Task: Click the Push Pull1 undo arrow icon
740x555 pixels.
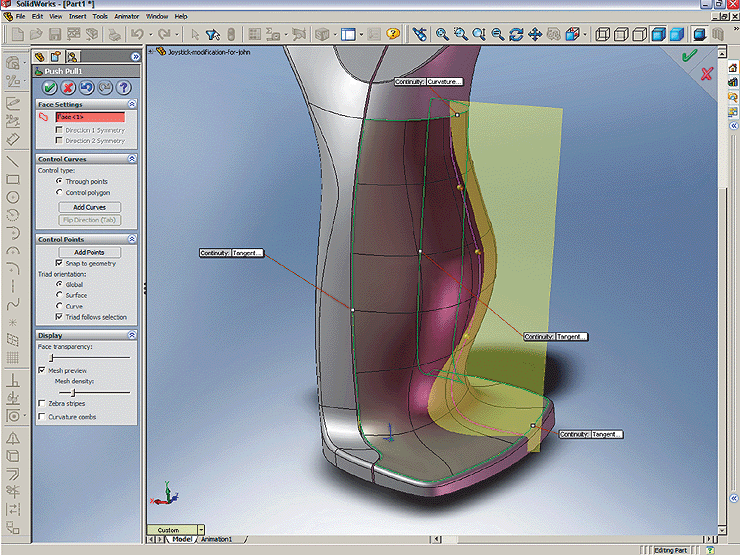Action: (87, 88)
